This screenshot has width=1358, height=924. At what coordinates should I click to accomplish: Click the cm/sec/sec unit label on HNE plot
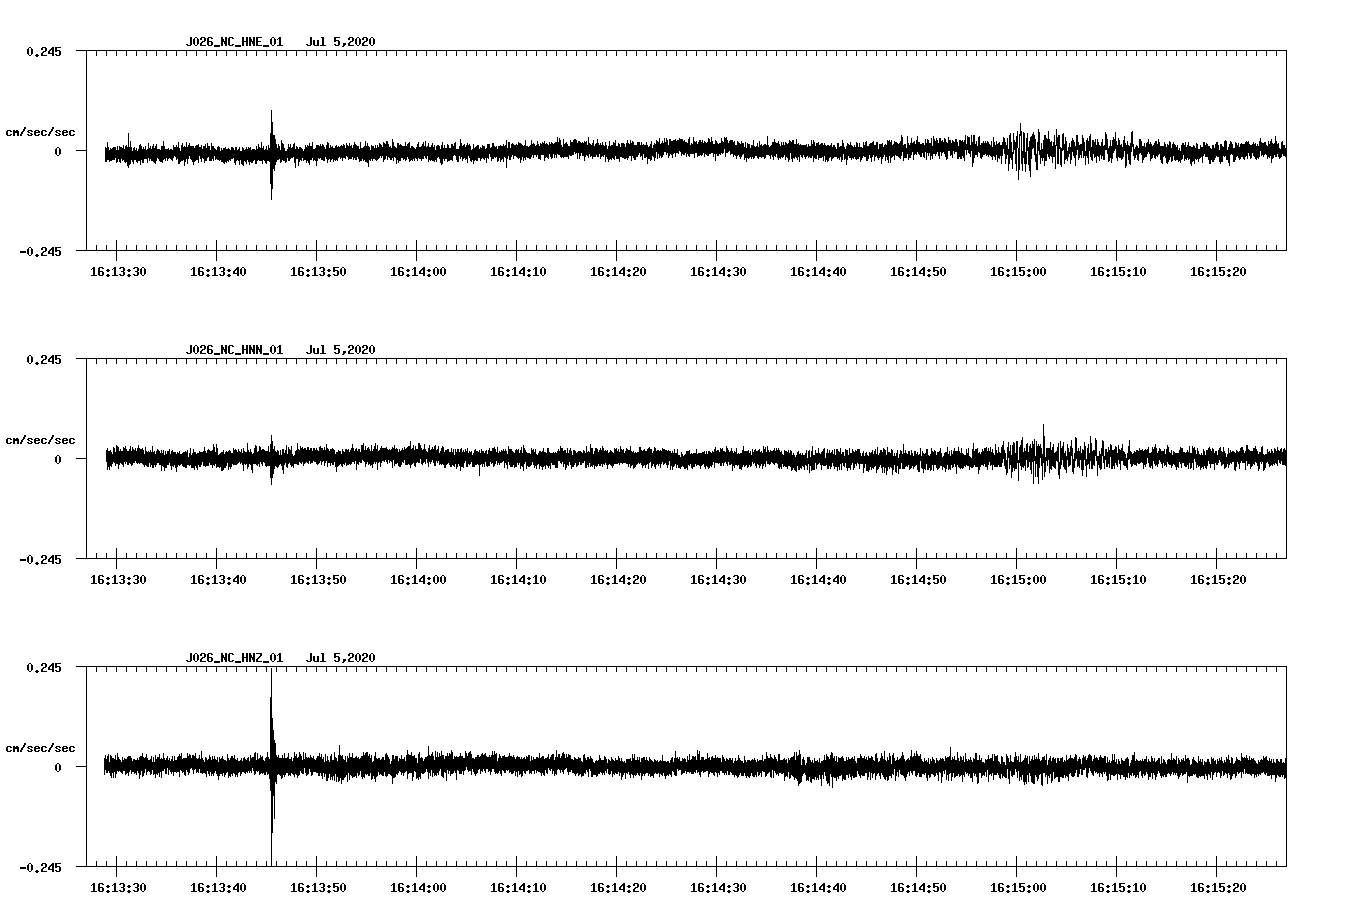click(x=40, y=132)
